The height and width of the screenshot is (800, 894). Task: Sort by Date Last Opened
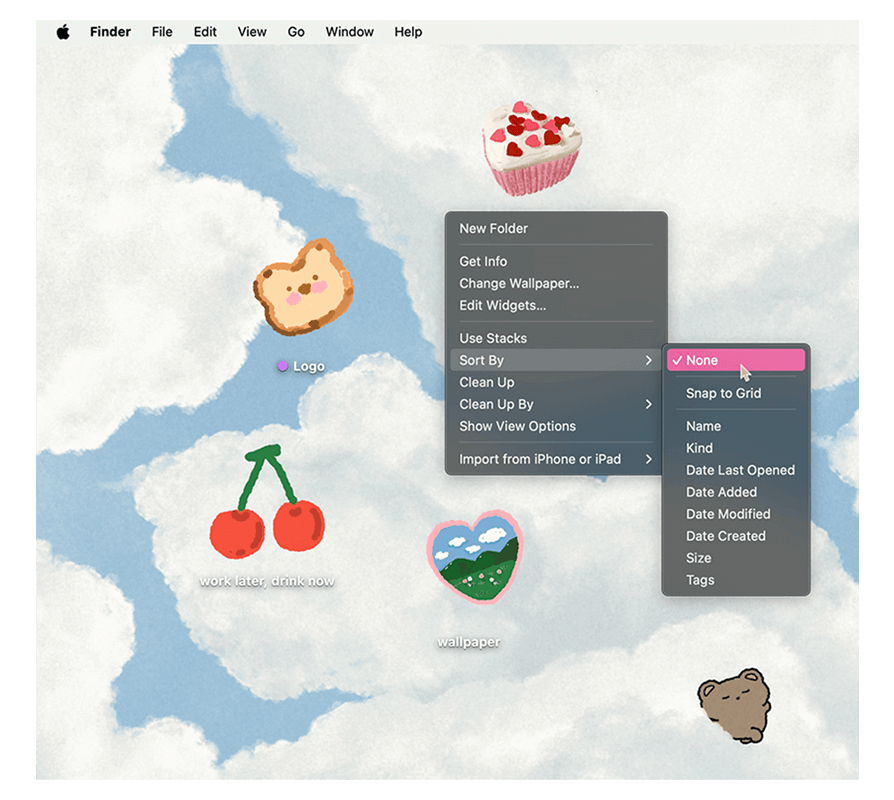[735, 470]
